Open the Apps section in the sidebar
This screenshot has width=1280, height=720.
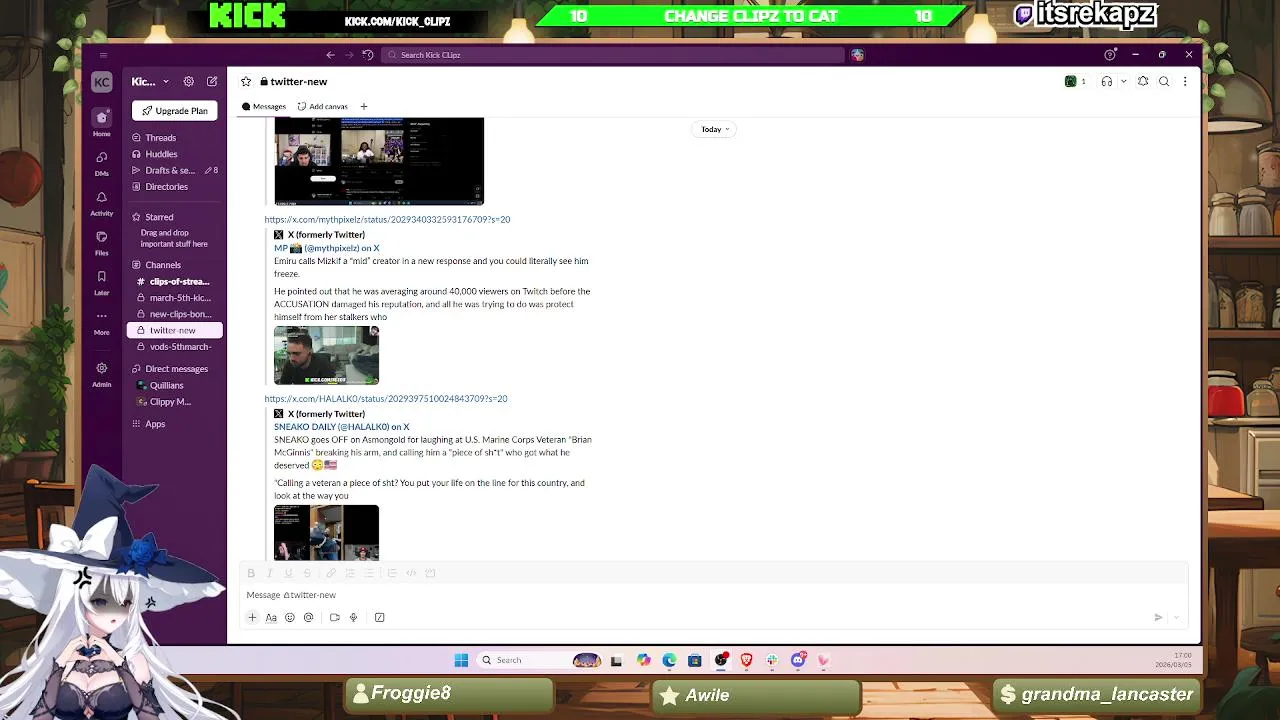(x=155, y=424)
